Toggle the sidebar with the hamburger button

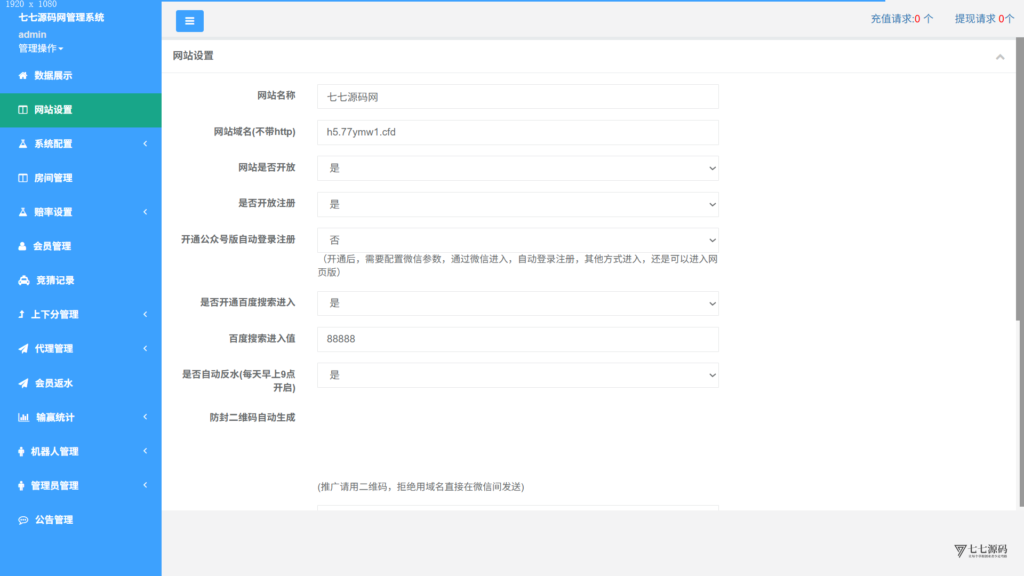(189, 21)
